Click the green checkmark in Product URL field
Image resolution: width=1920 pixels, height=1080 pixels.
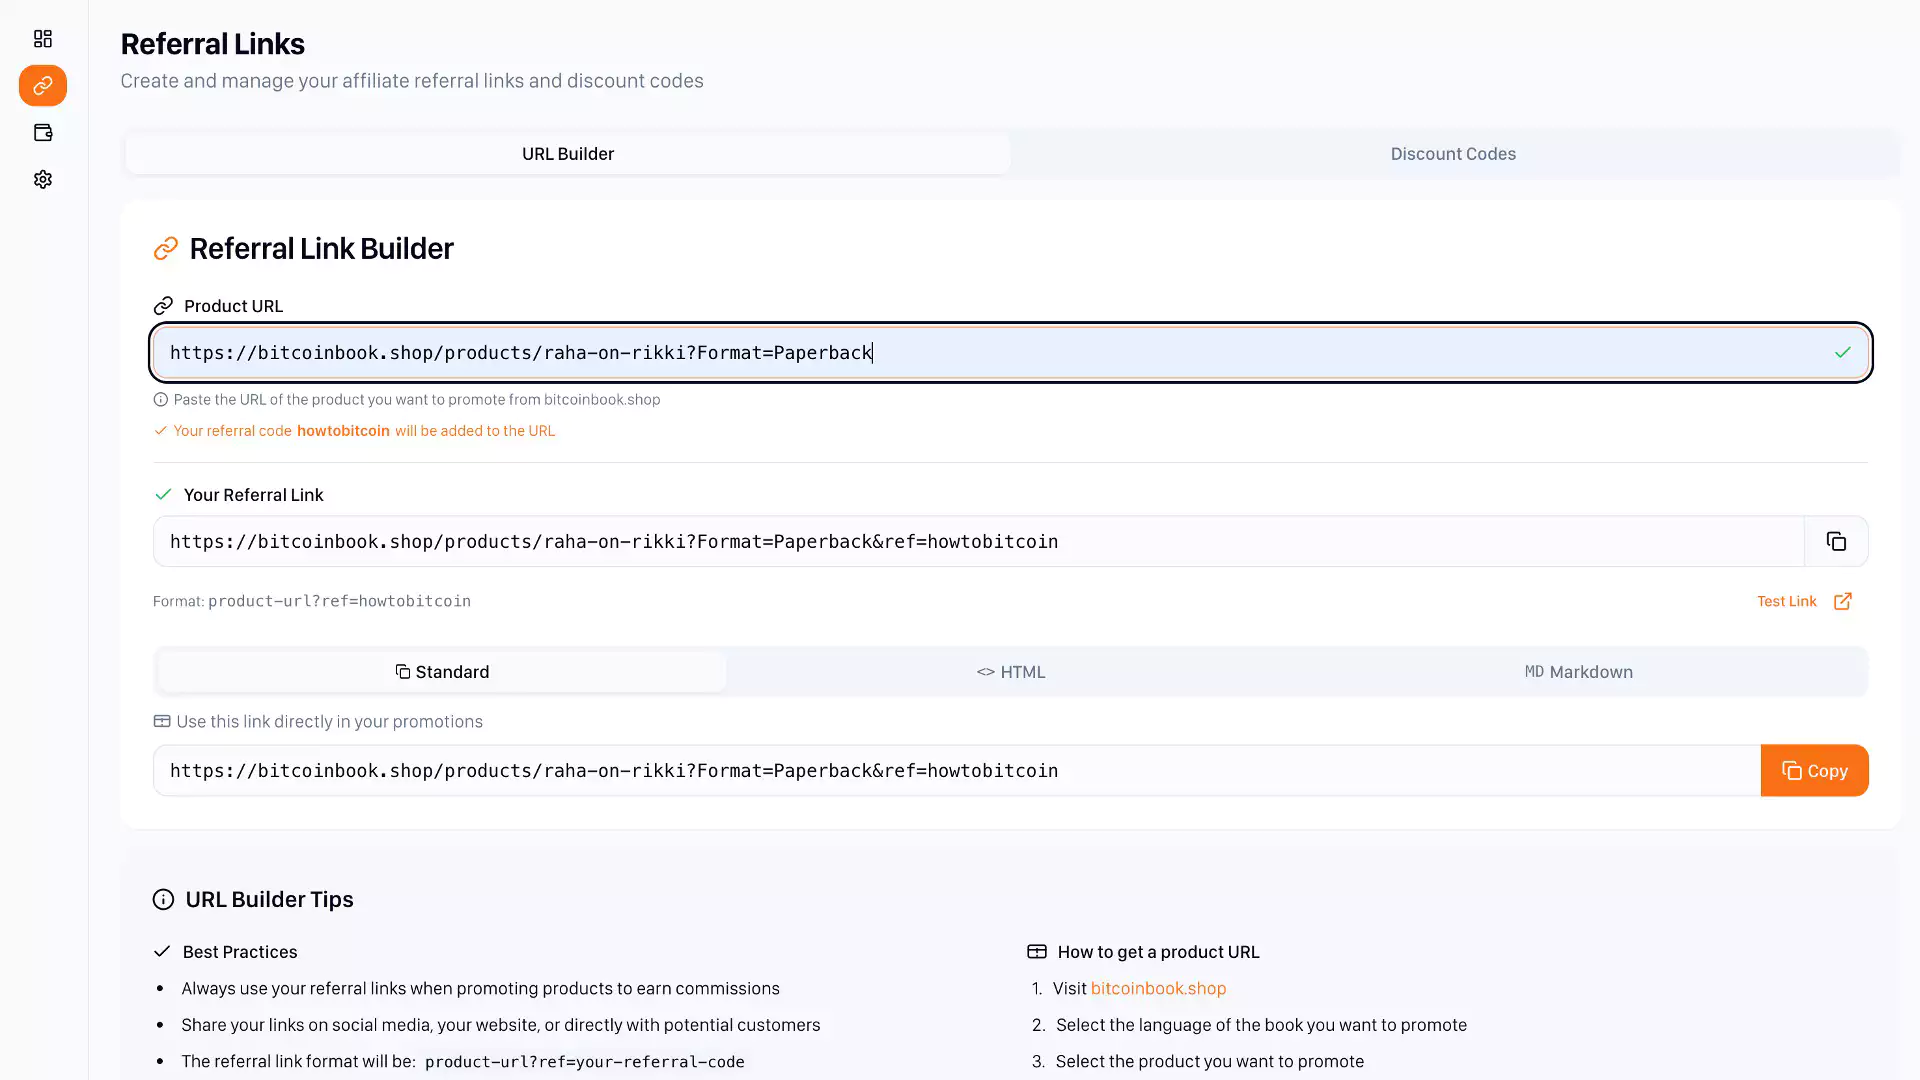pyautogui.click(x=1842, y=353)
